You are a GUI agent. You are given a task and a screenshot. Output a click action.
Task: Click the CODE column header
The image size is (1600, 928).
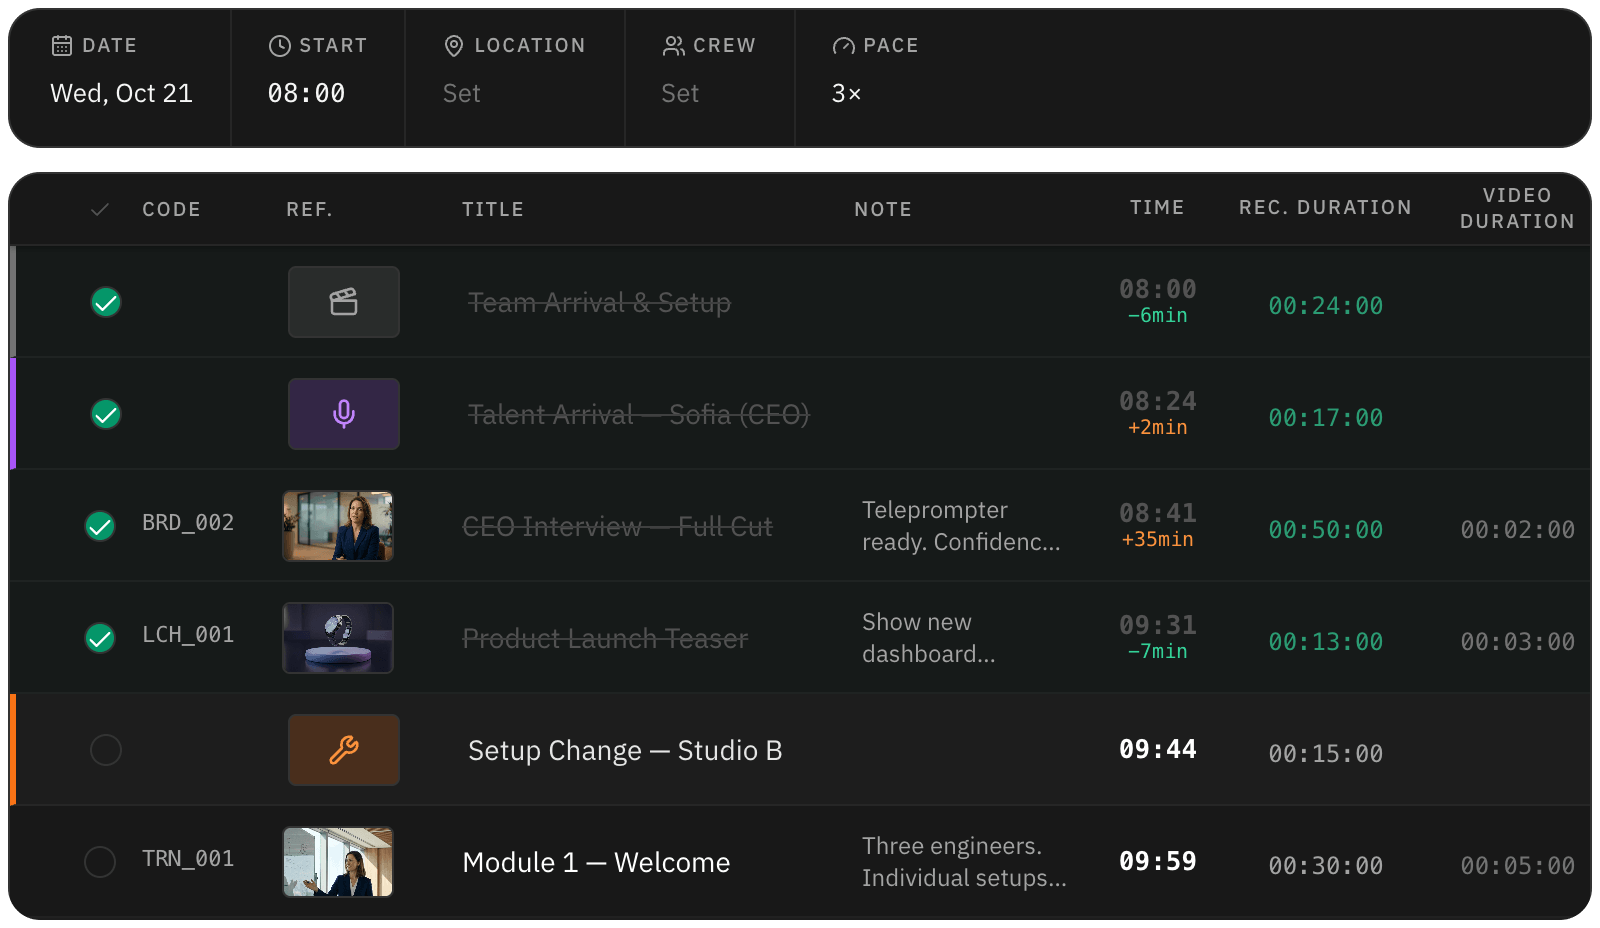(171, 209)
